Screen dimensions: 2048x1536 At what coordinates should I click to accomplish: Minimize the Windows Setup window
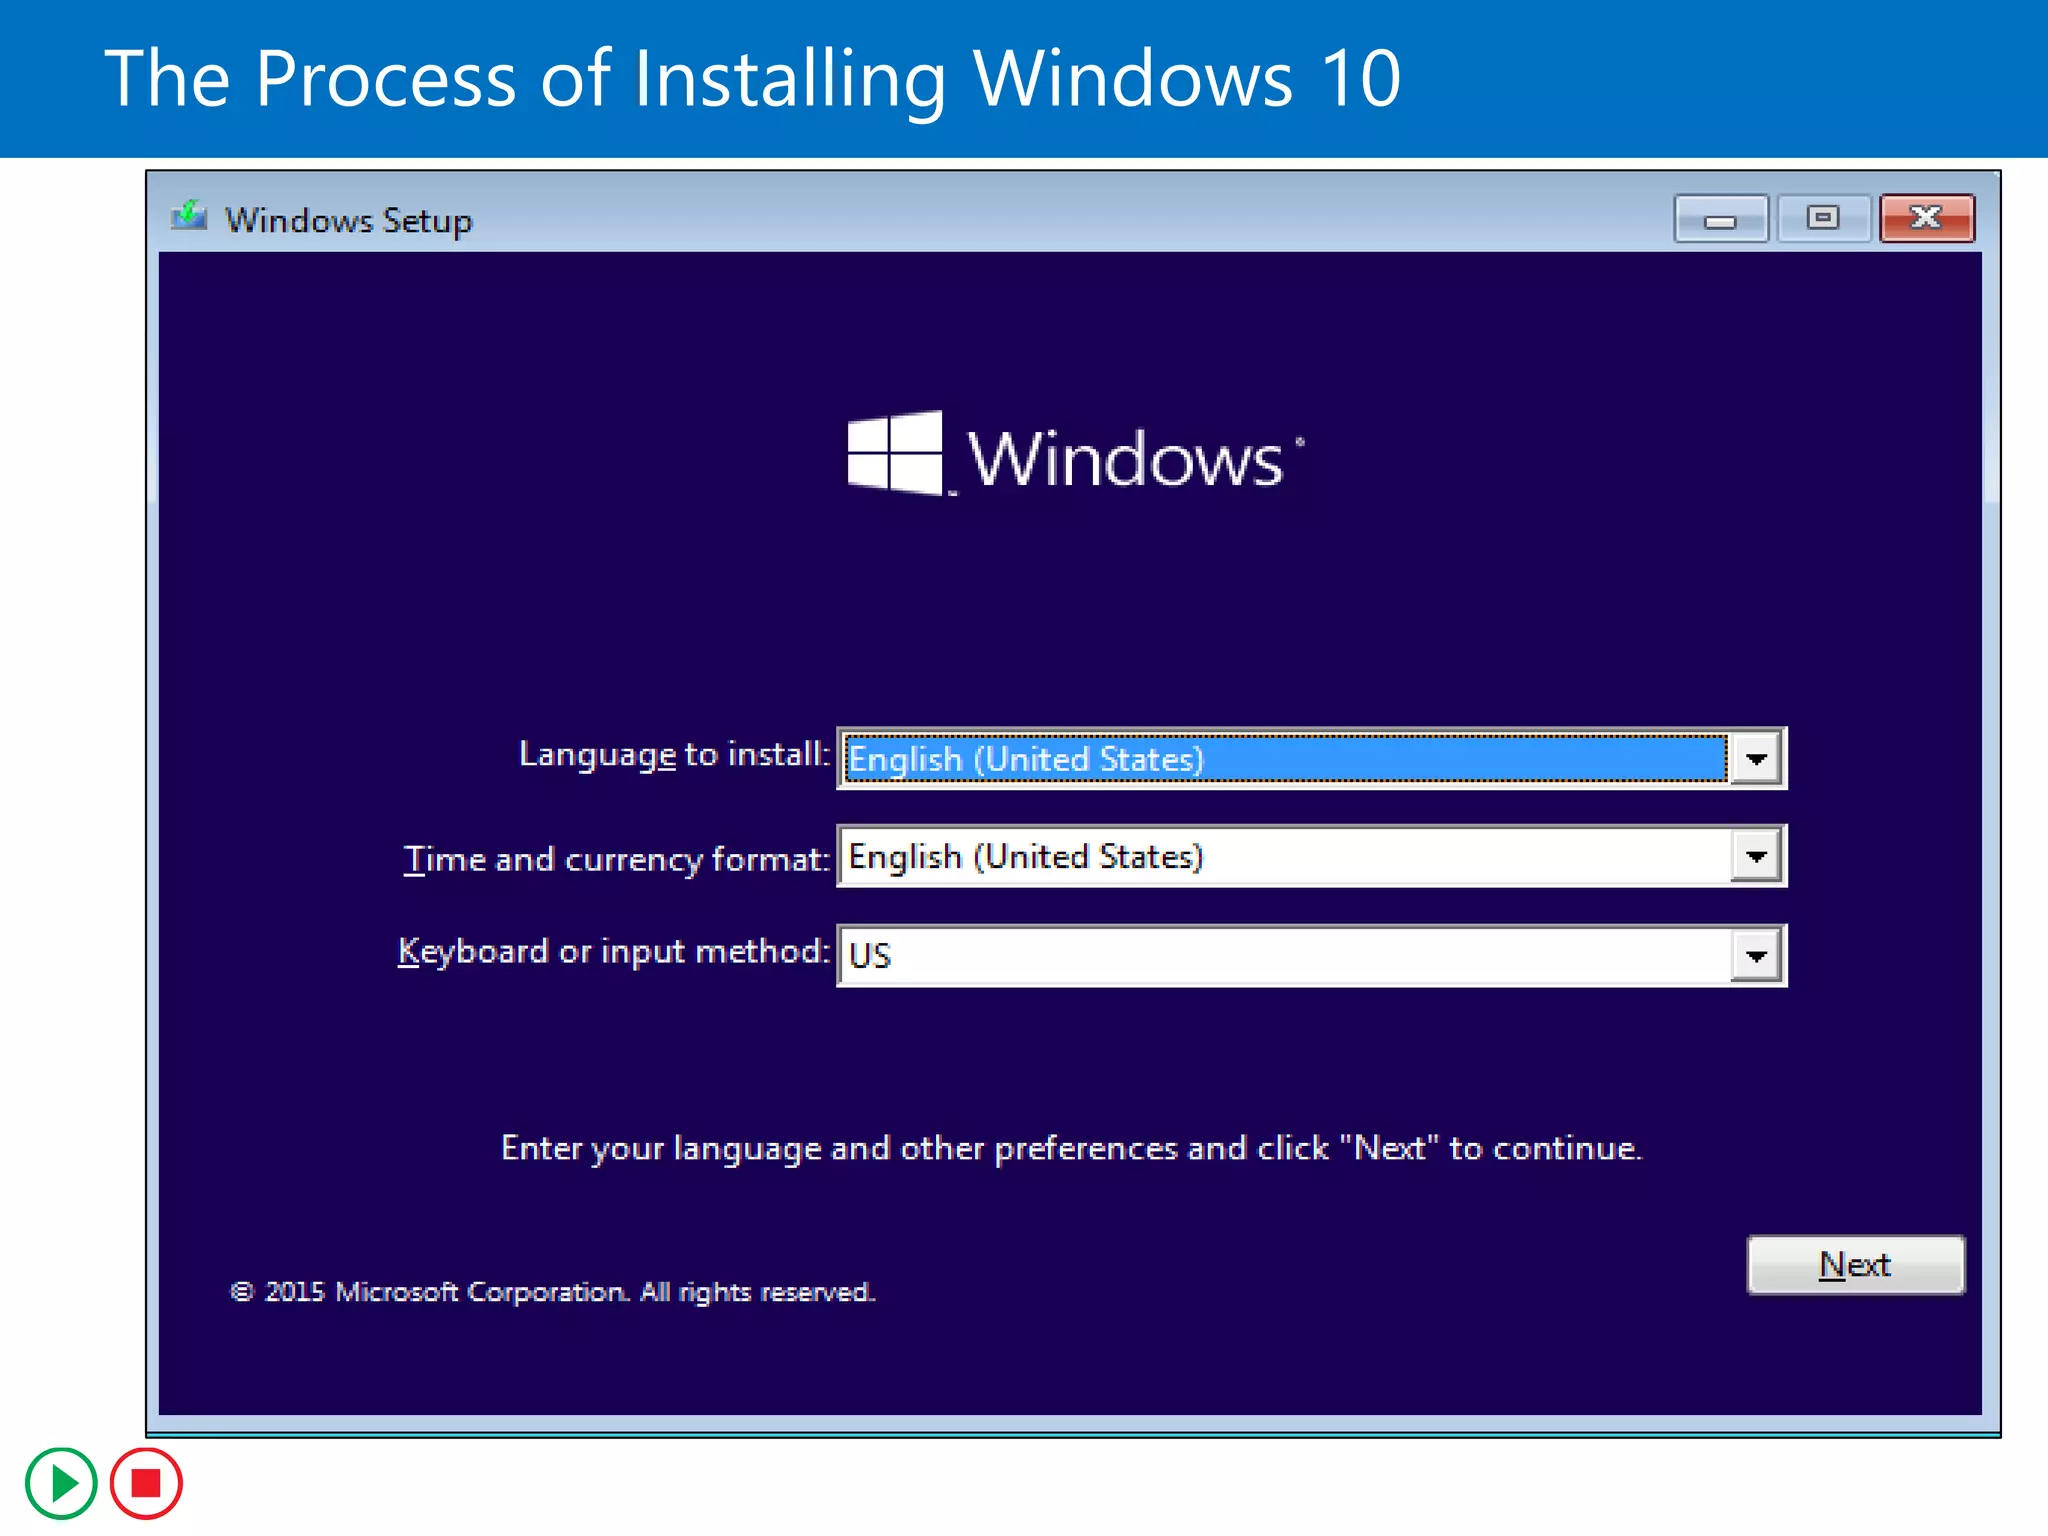[1721, 219]
